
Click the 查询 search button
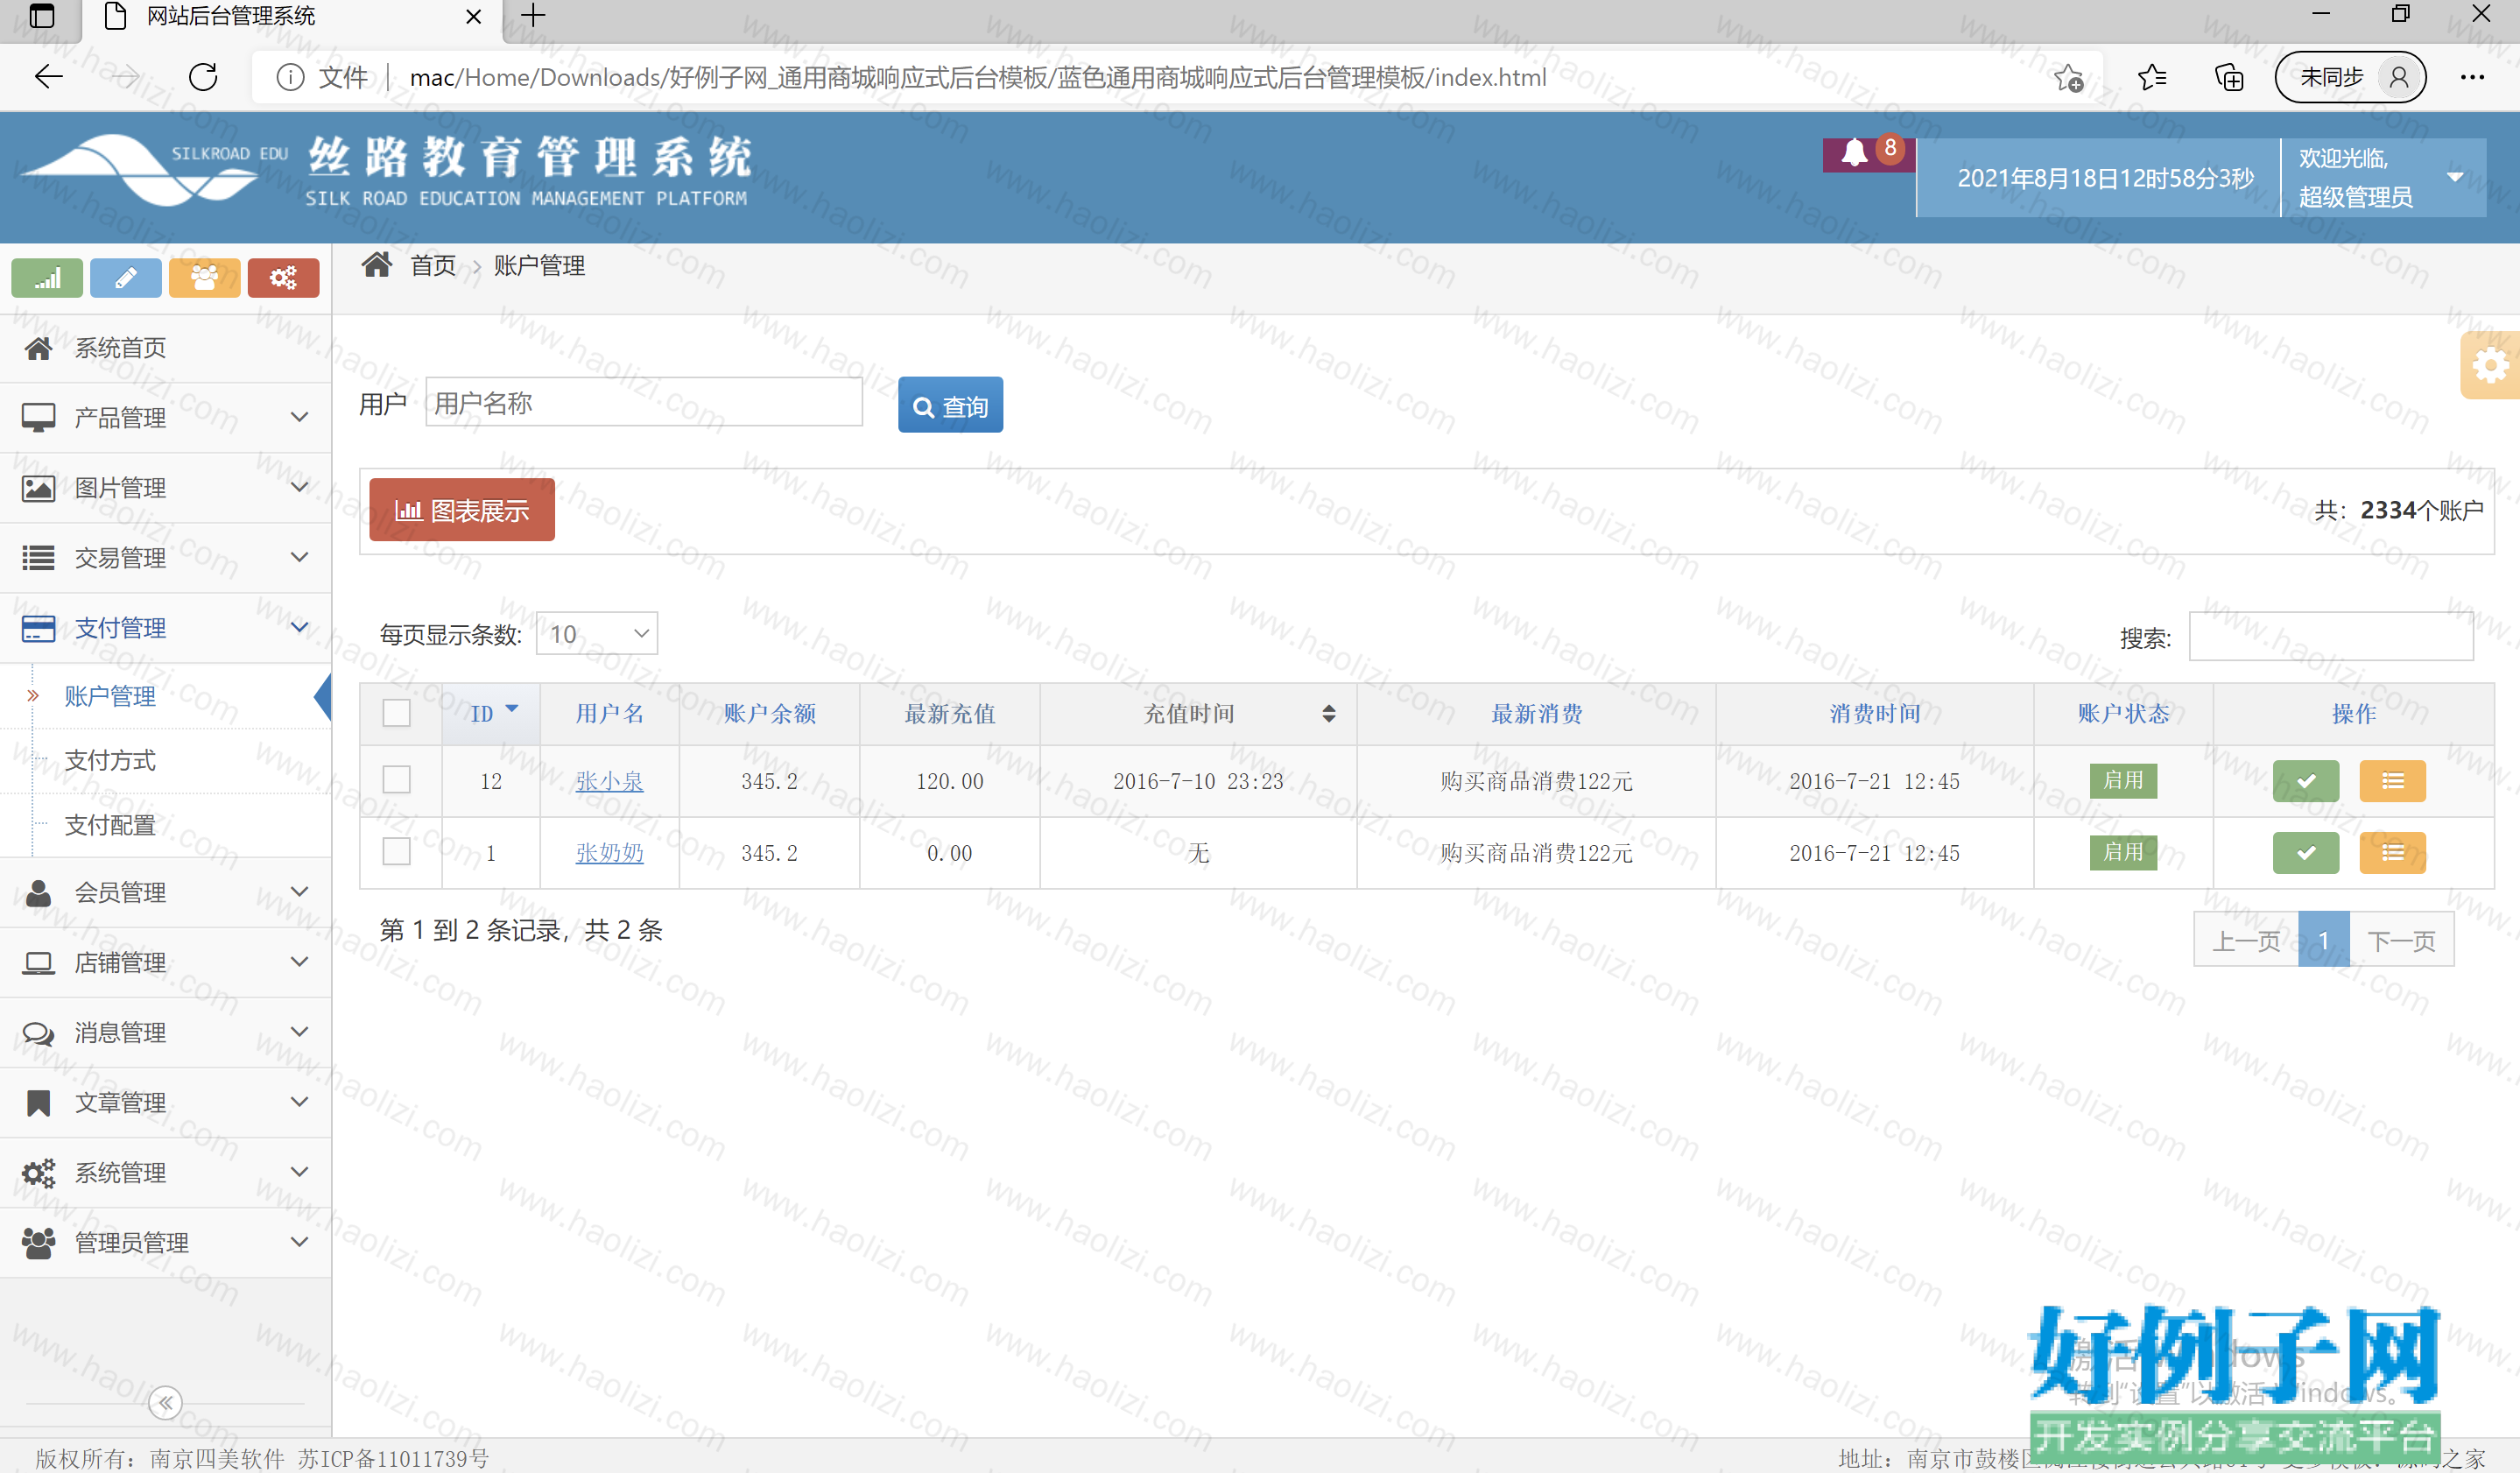950,405
